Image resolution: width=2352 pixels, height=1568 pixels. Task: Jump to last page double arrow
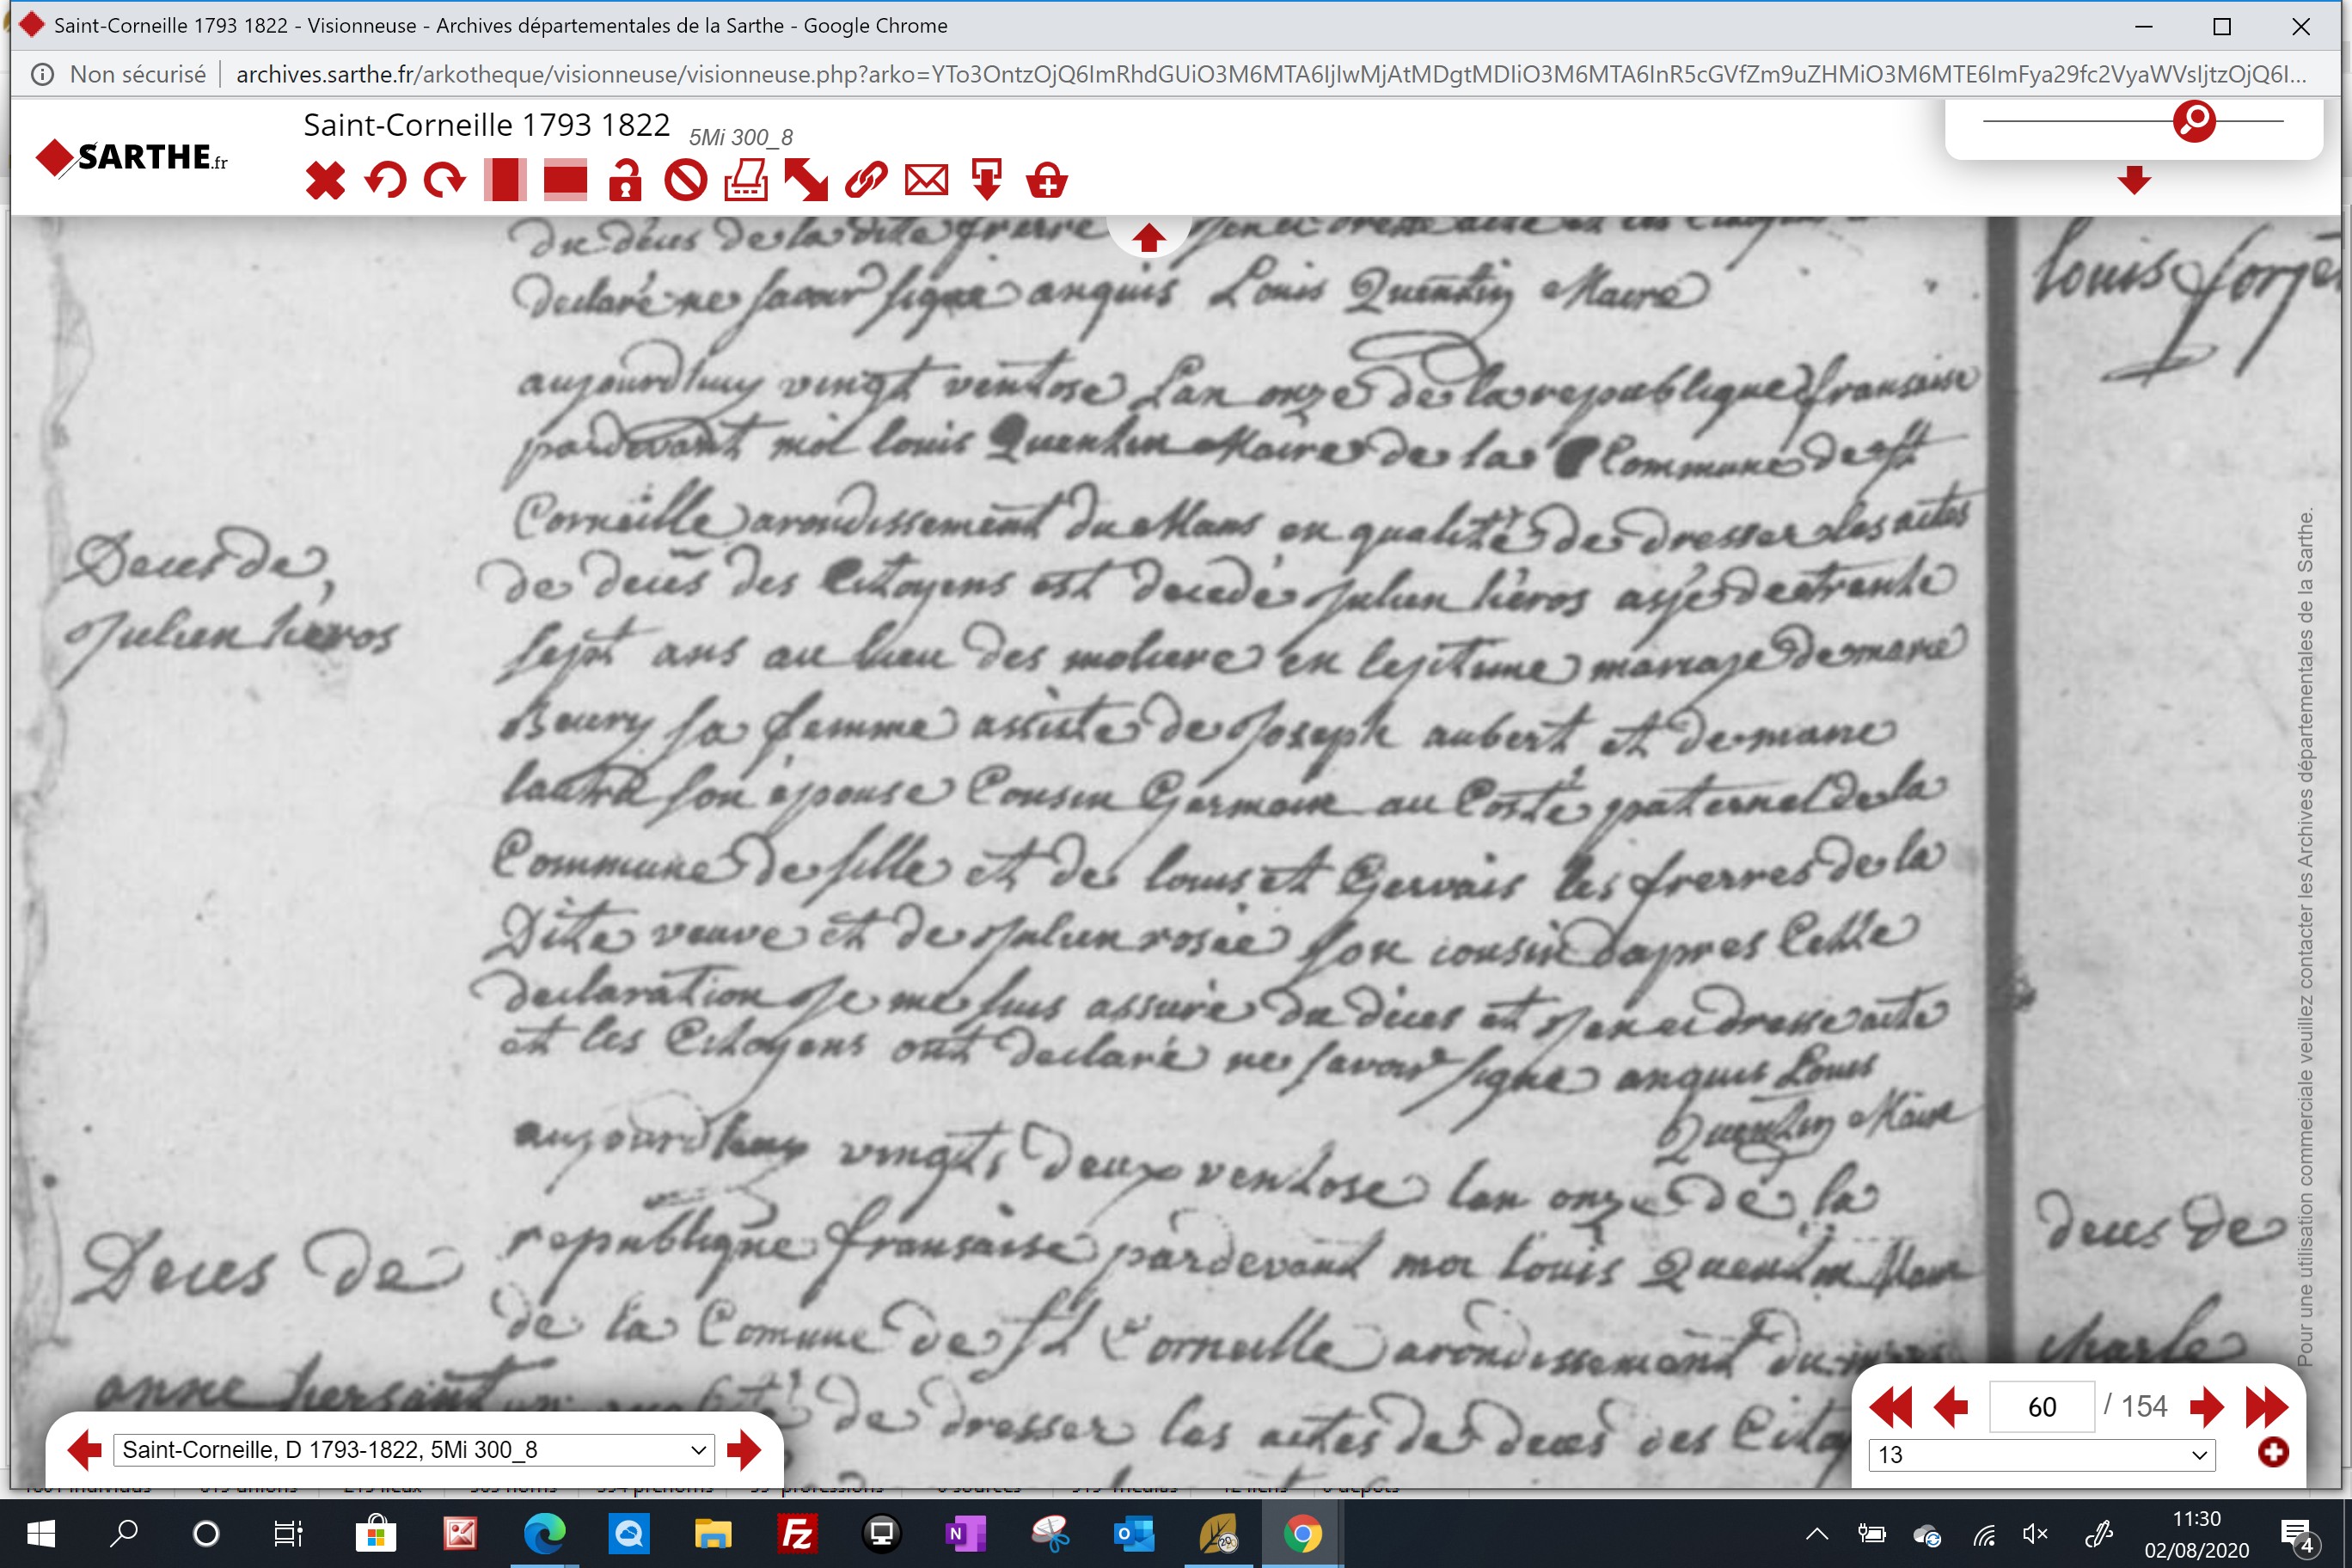(x=2266, y=1407)
